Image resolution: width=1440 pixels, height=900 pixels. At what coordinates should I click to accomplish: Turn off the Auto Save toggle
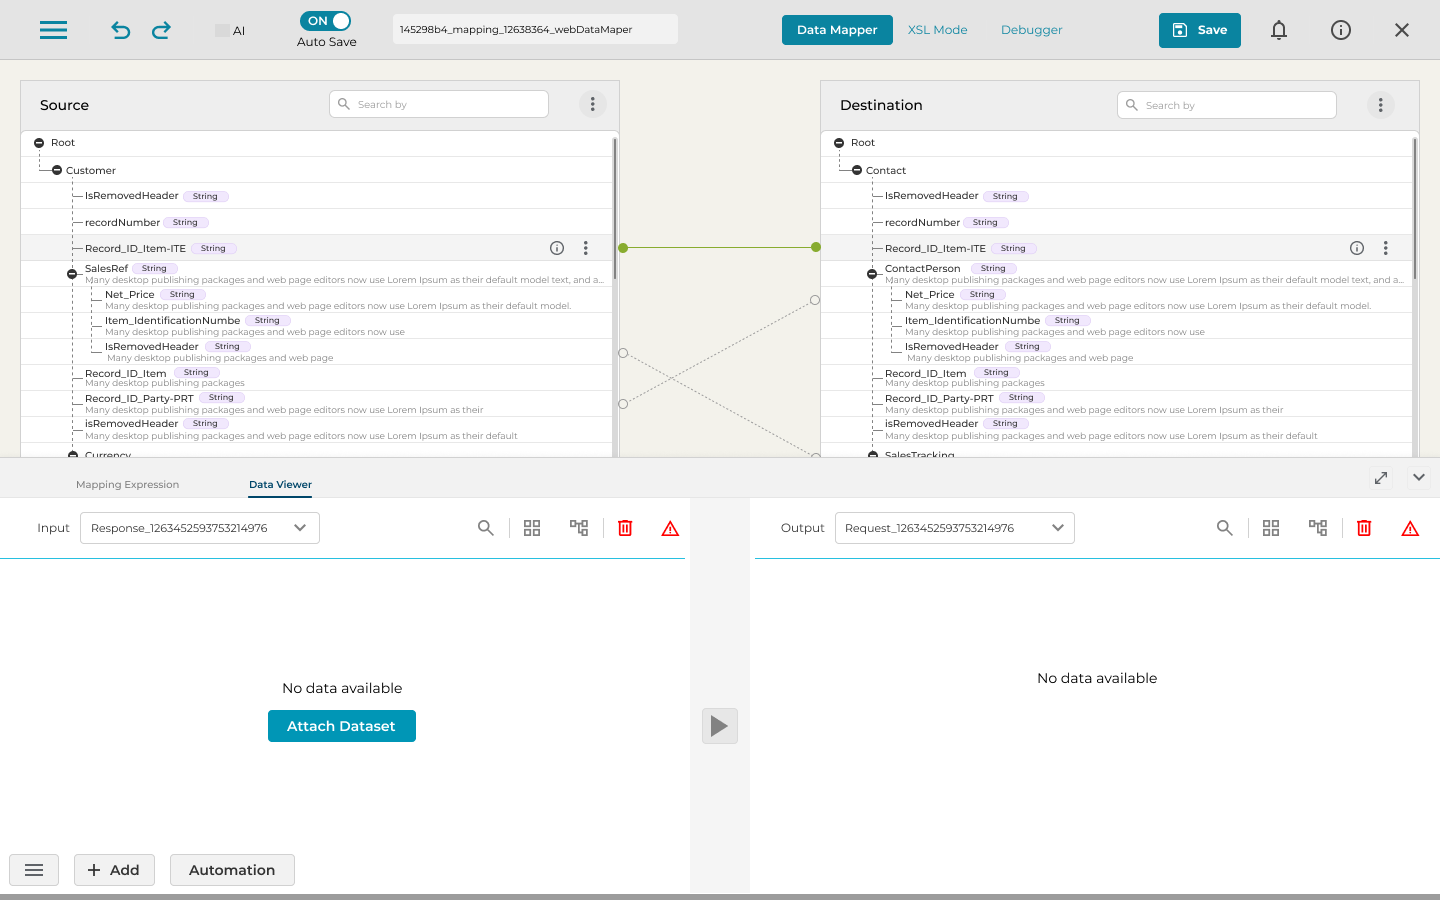(x=326, y=21)
